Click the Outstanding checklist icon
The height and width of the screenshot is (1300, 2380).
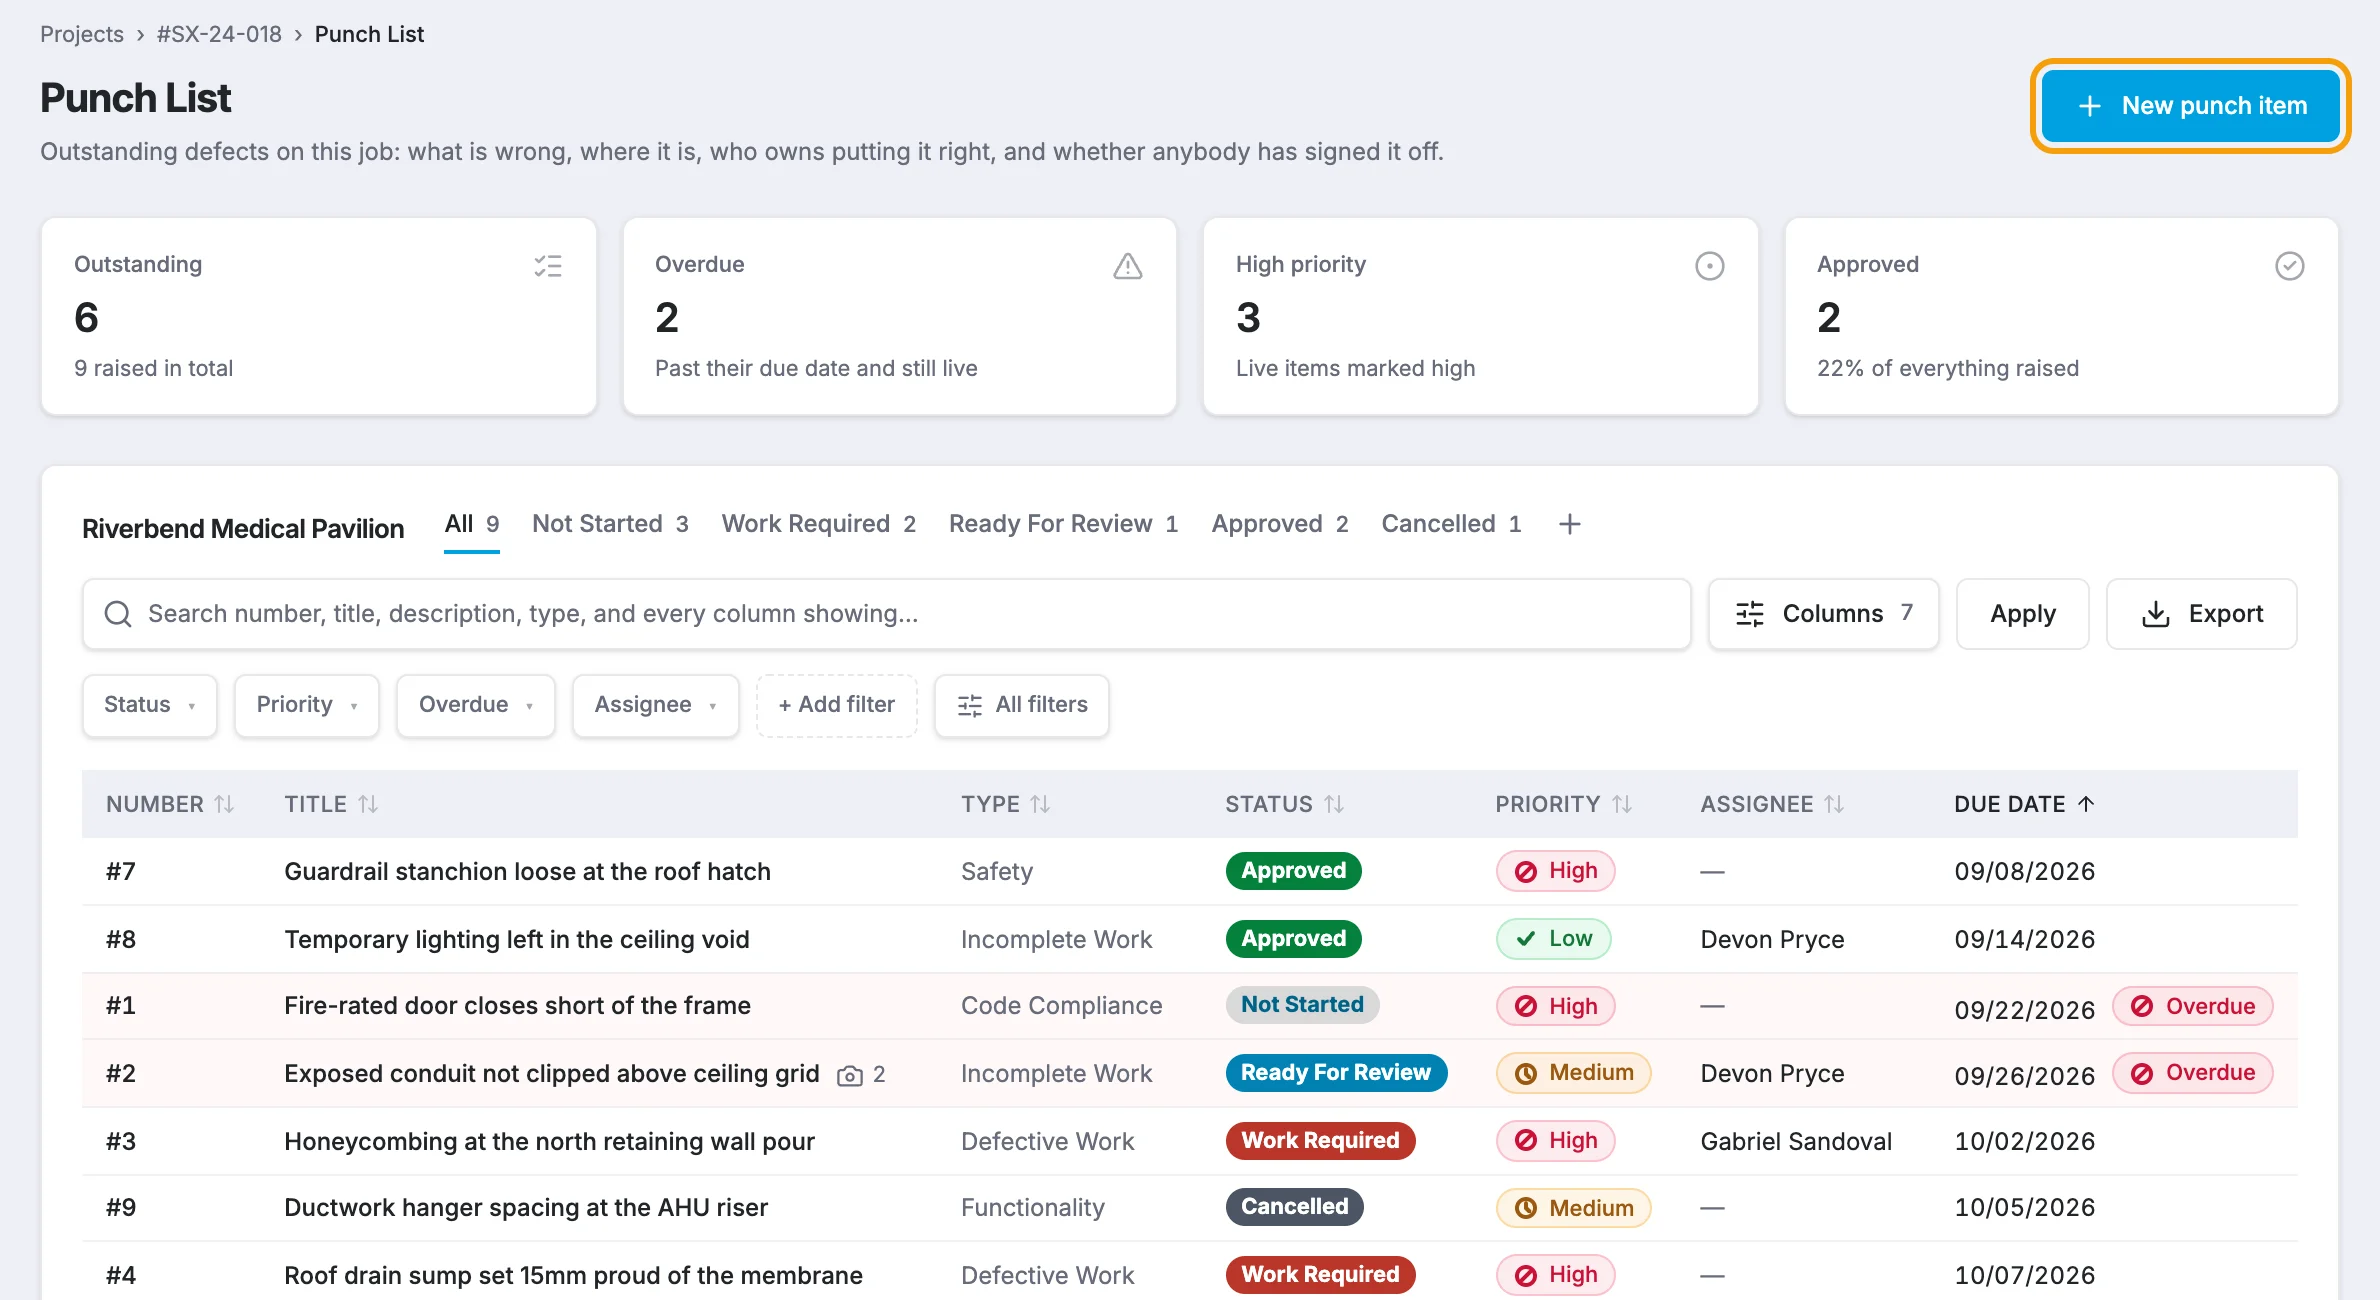[x=548, y=266]
